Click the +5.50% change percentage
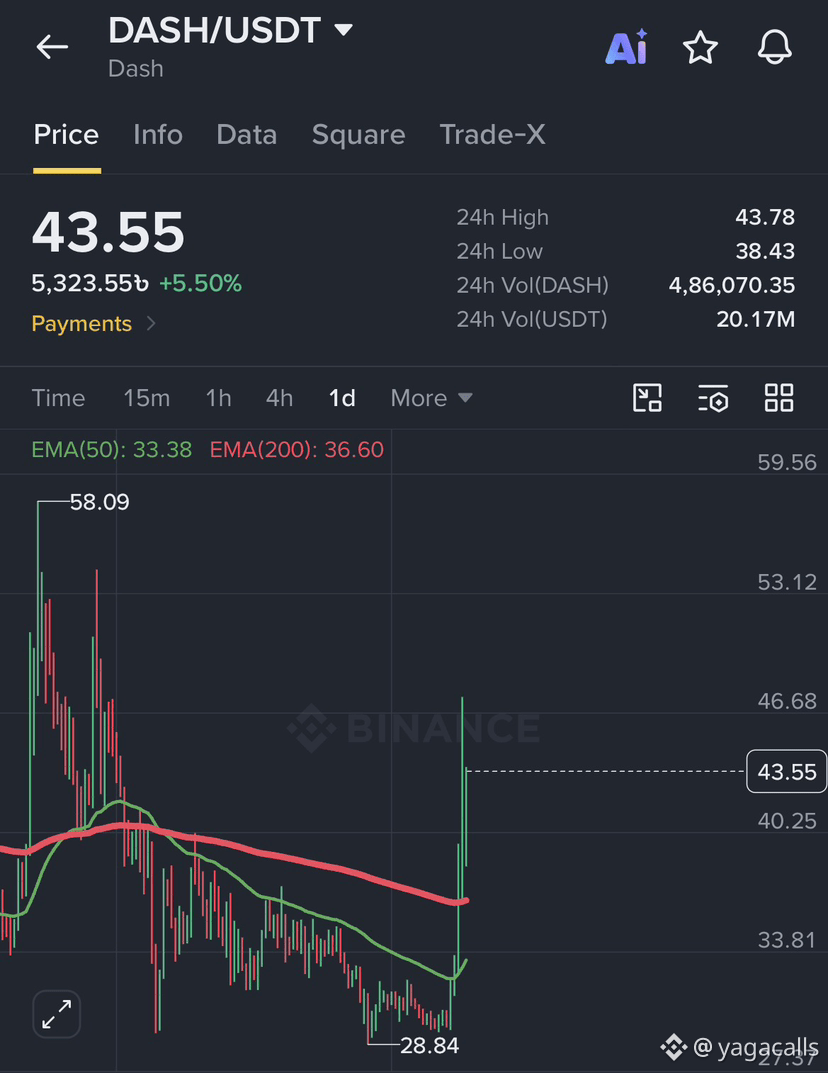Screen dimensions: 828x1073 pos(200,283)
